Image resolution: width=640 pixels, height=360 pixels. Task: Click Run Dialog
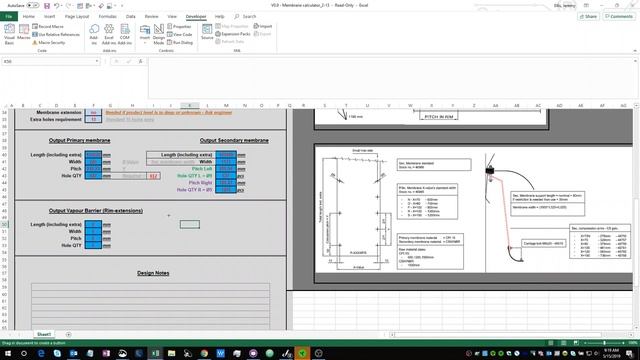click(180, 42)
